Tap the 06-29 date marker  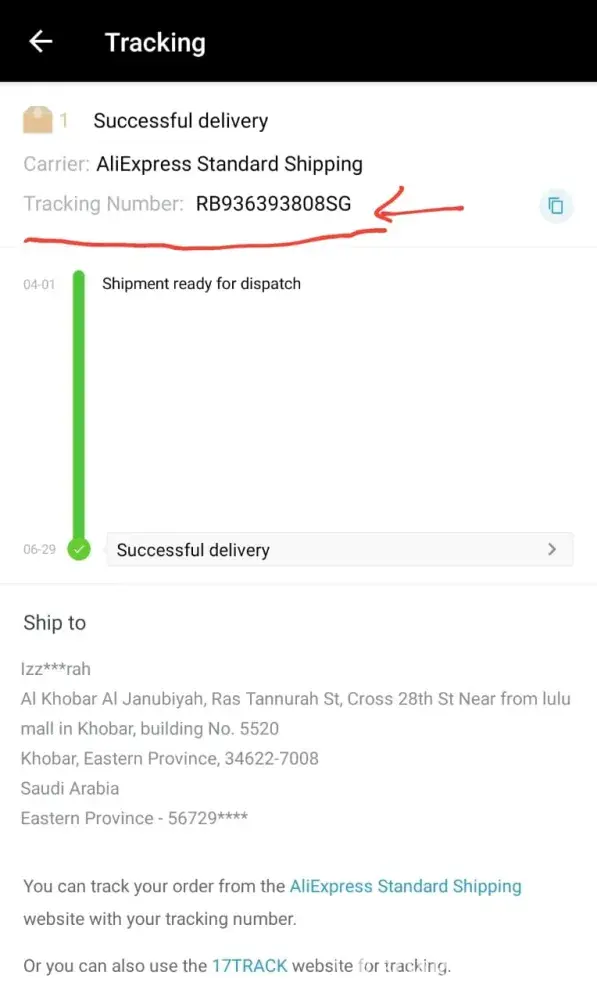pos(40,549)
